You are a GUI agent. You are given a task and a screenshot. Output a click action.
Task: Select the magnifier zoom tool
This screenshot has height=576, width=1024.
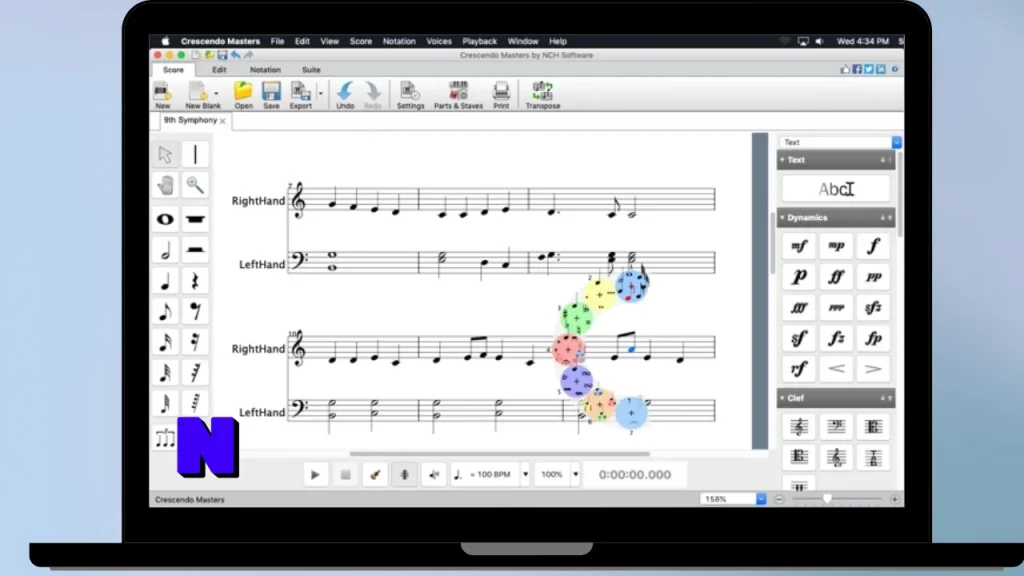195,185
